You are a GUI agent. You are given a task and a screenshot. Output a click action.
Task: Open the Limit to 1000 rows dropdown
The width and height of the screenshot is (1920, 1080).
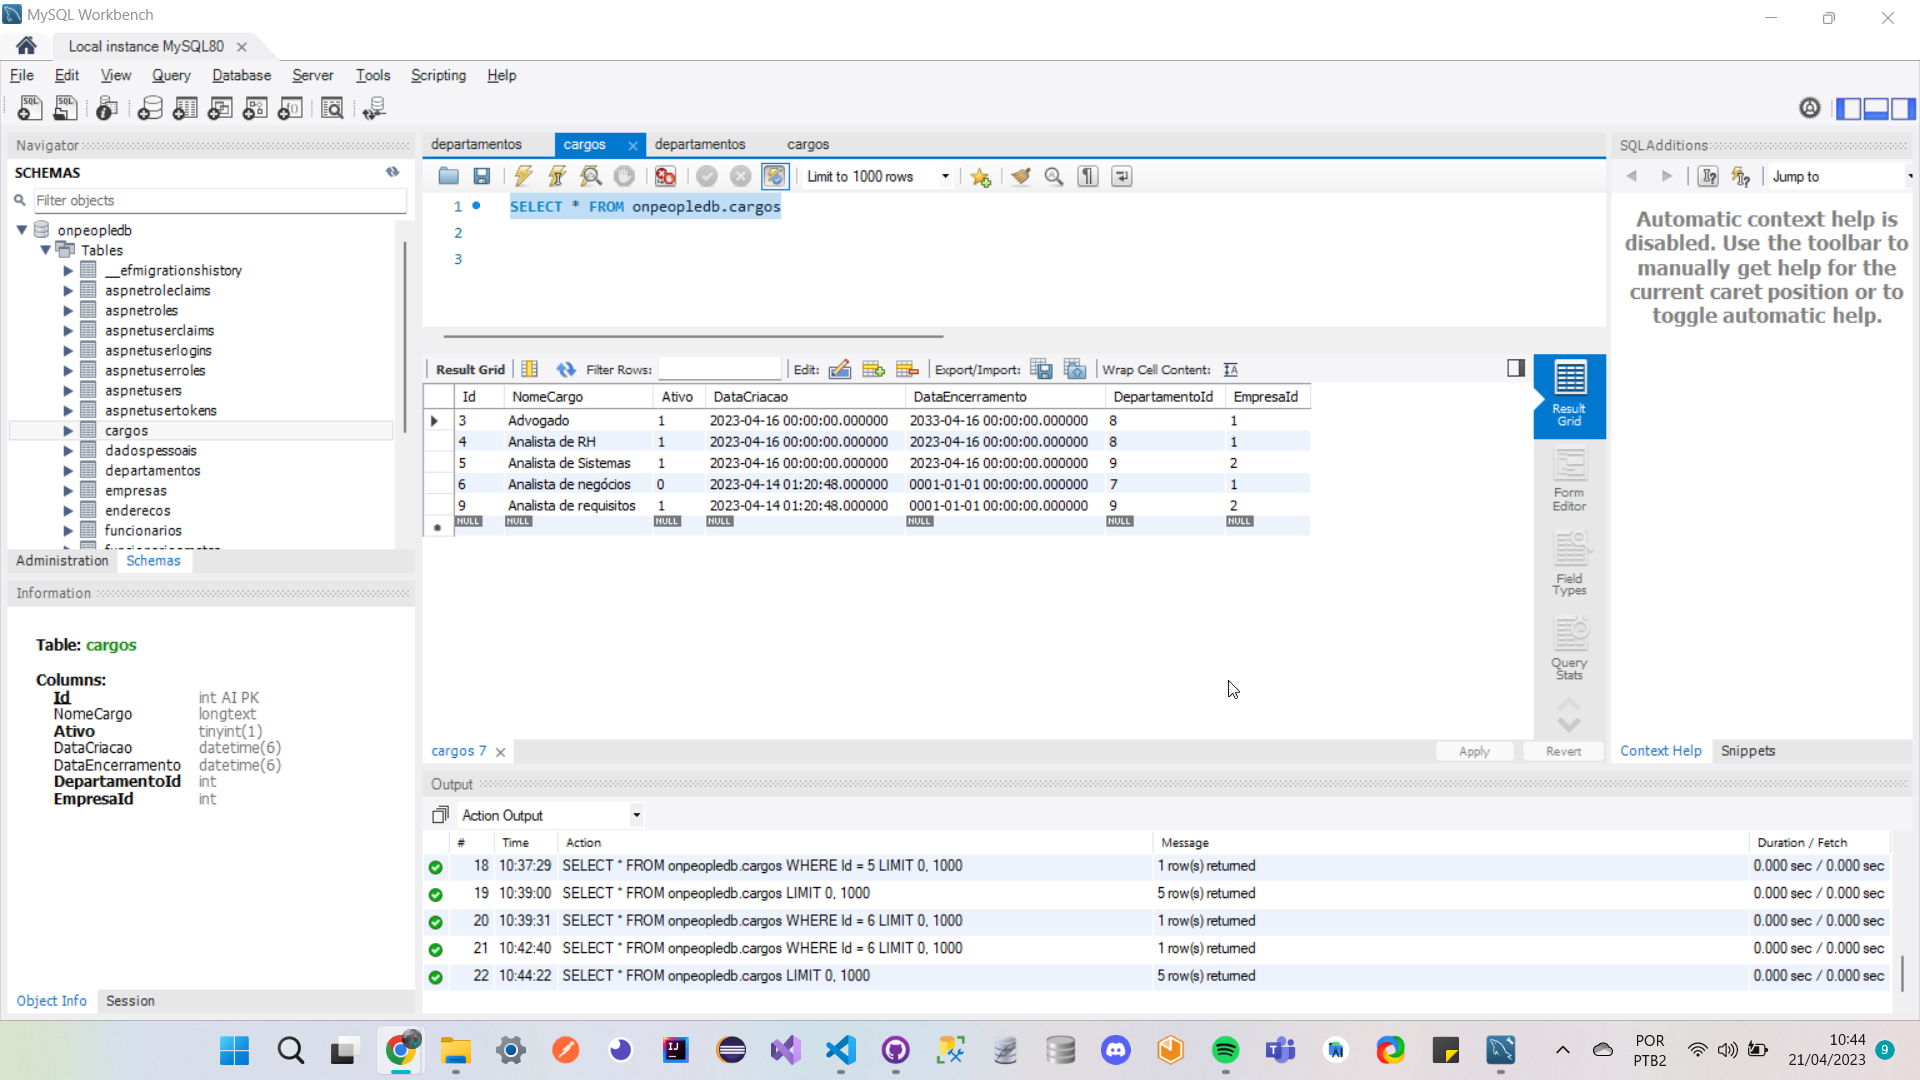pos(944,177)
